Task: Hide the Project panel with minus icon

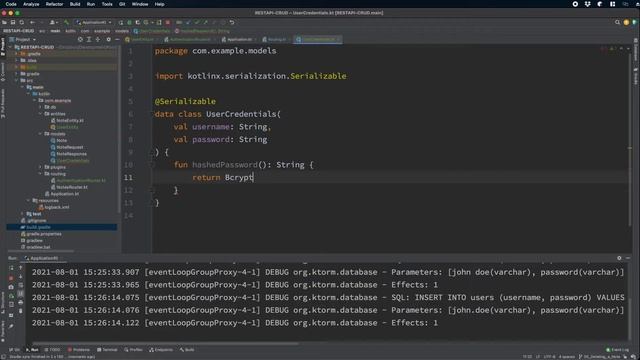Action: [x=117, y=40]
